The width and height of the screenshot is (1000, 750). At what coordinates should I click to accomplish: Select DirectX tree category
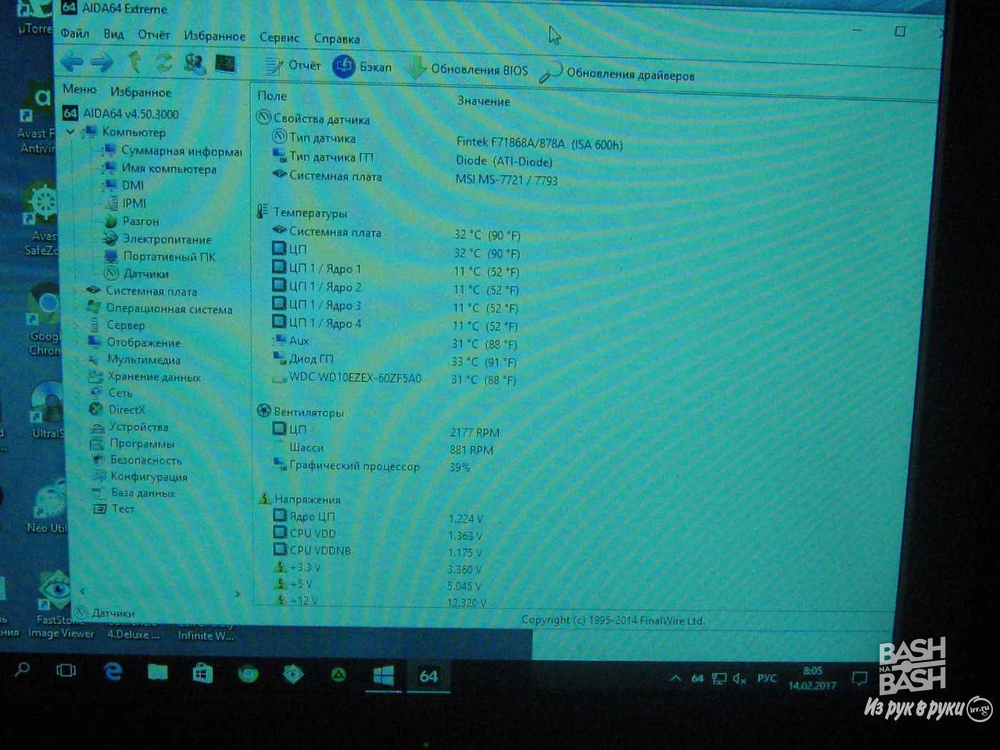[x=117, y=409]
